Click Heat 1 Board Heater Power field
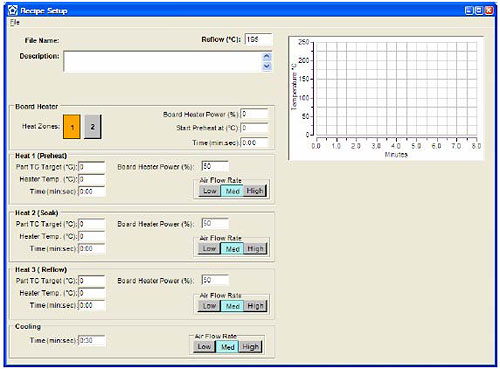This screenshot has width=500, height=369. point(215,166)
